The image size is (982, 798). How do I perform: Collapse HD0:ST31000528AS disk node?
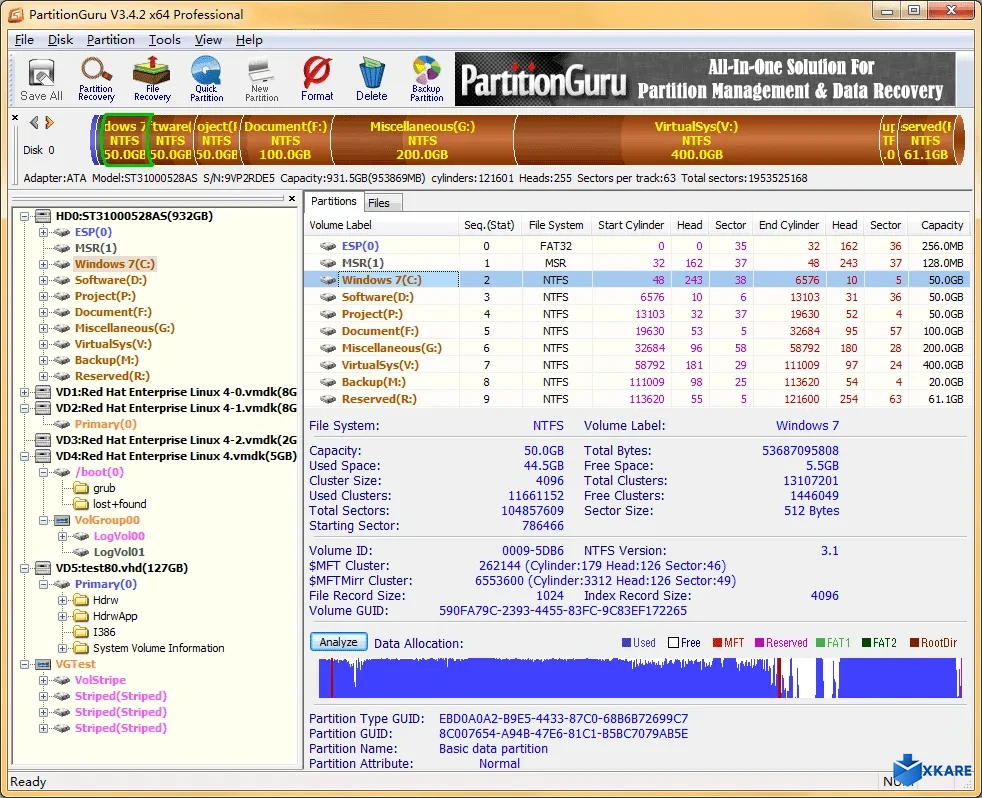(x=24, y=216)
